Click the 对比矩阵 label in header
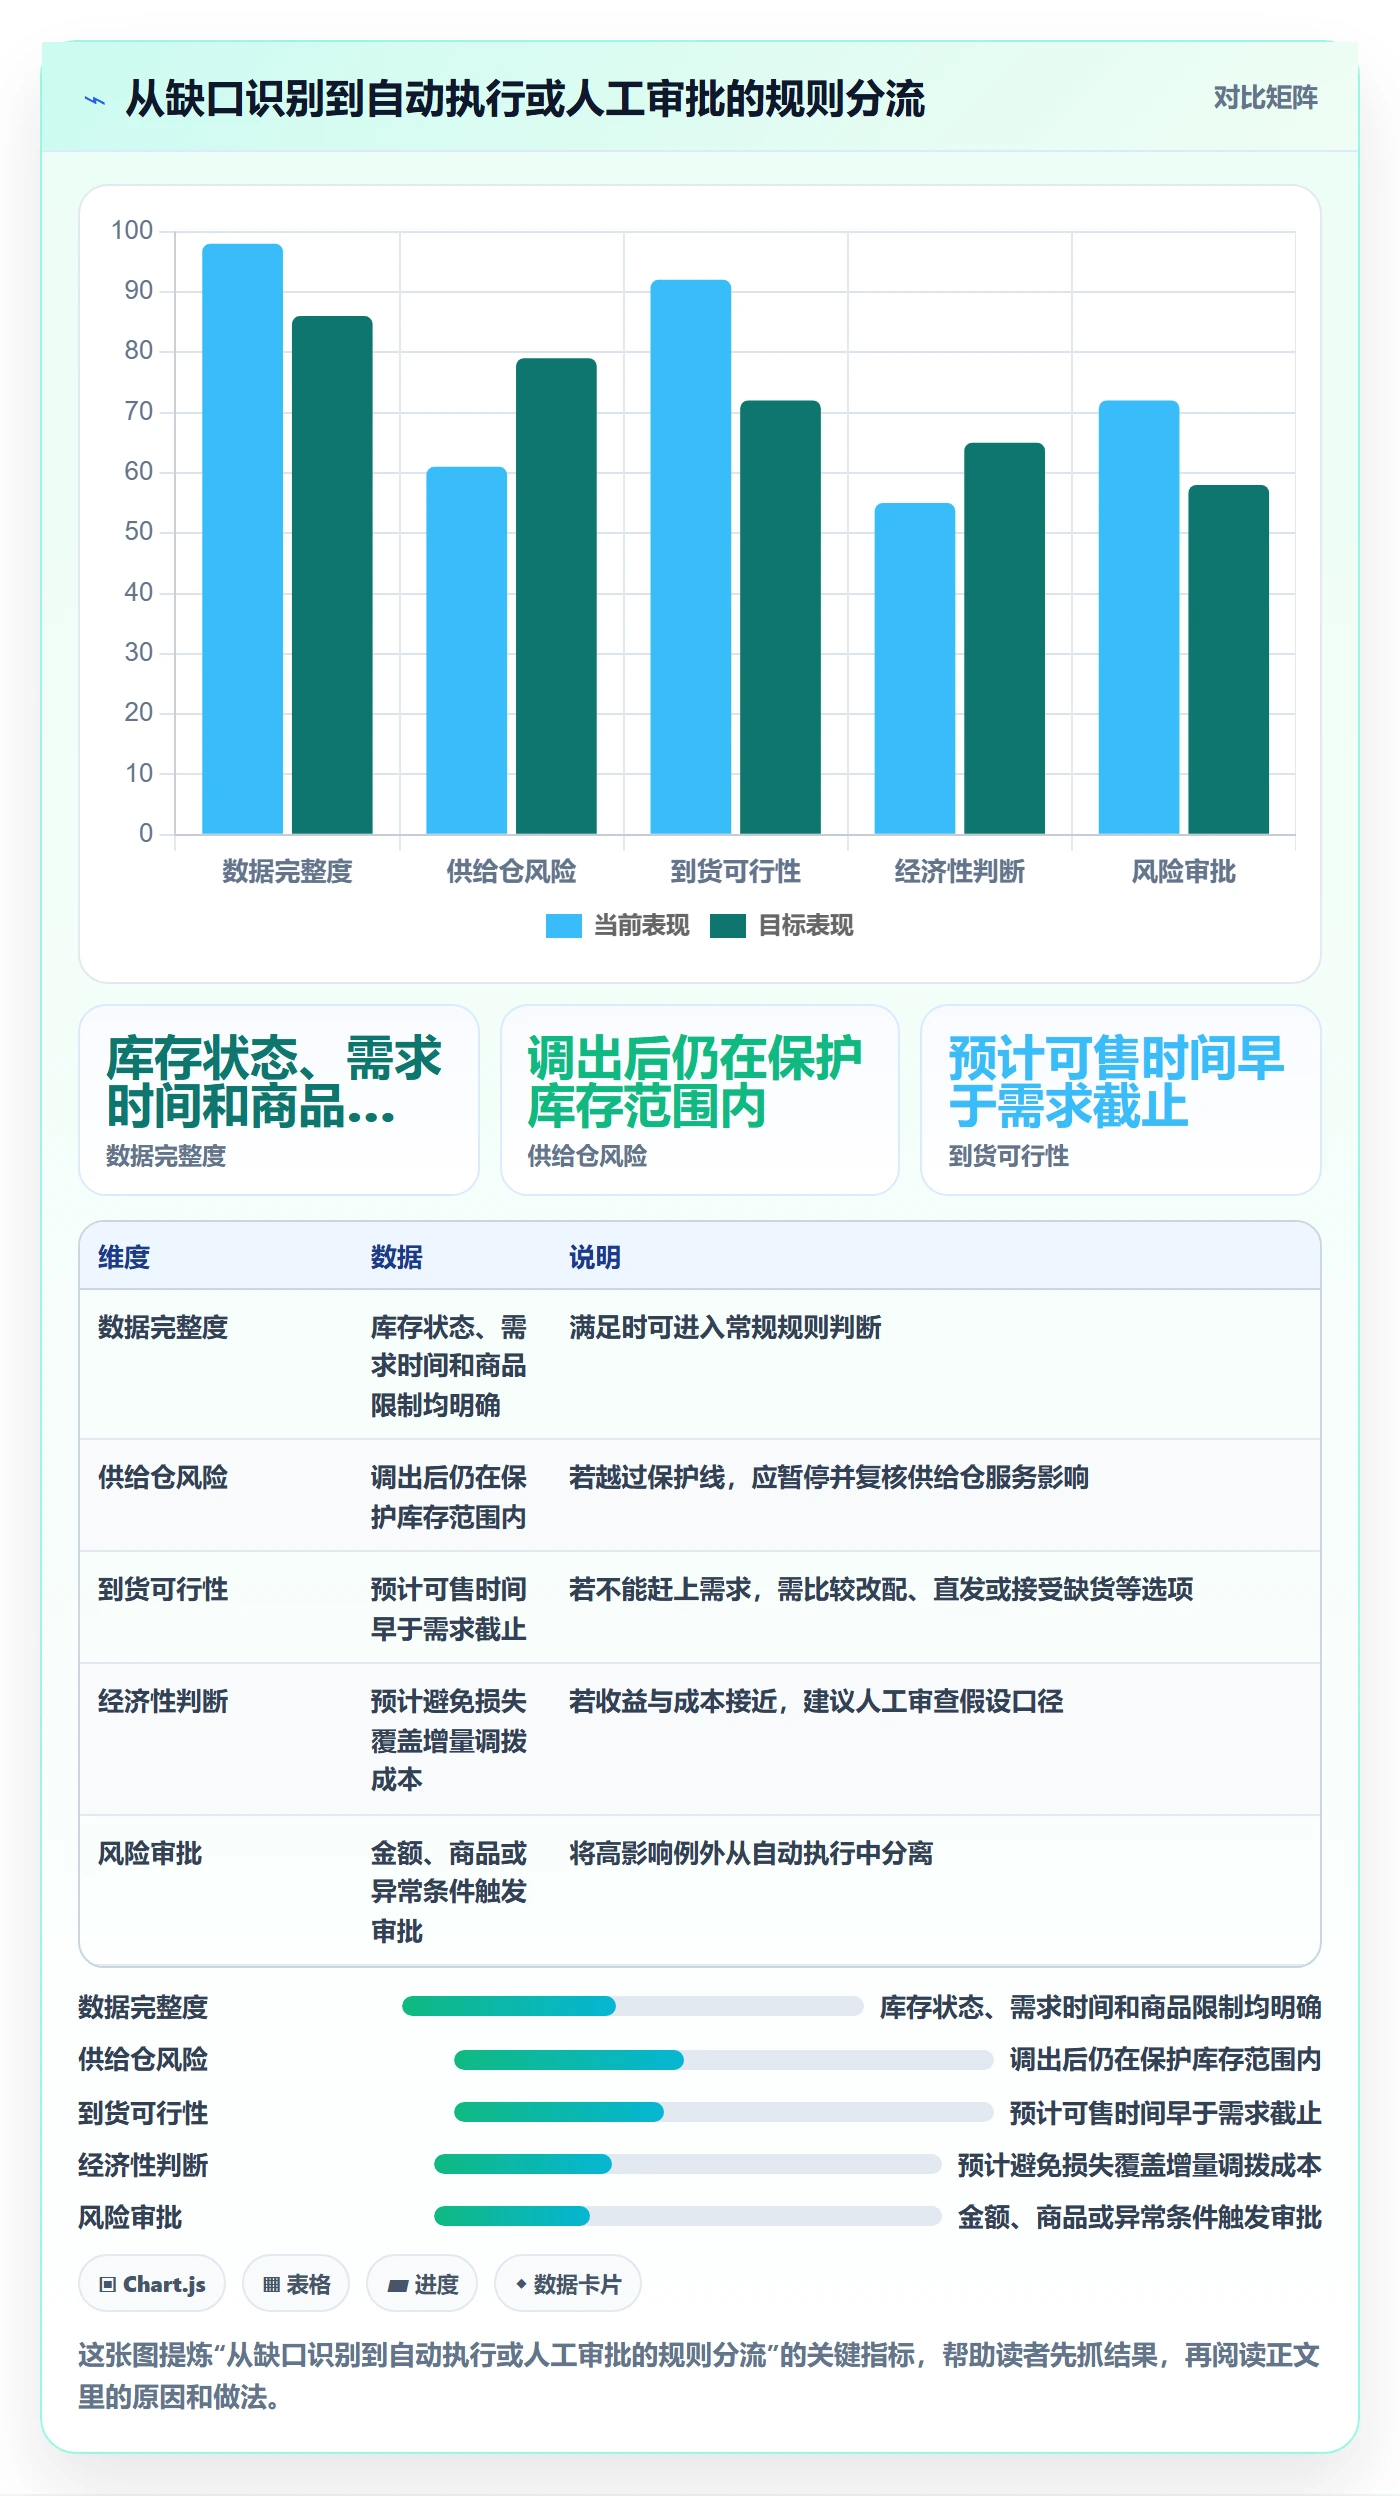This screenshot has width=1400, height=2496. click(x=1265, y=97)
